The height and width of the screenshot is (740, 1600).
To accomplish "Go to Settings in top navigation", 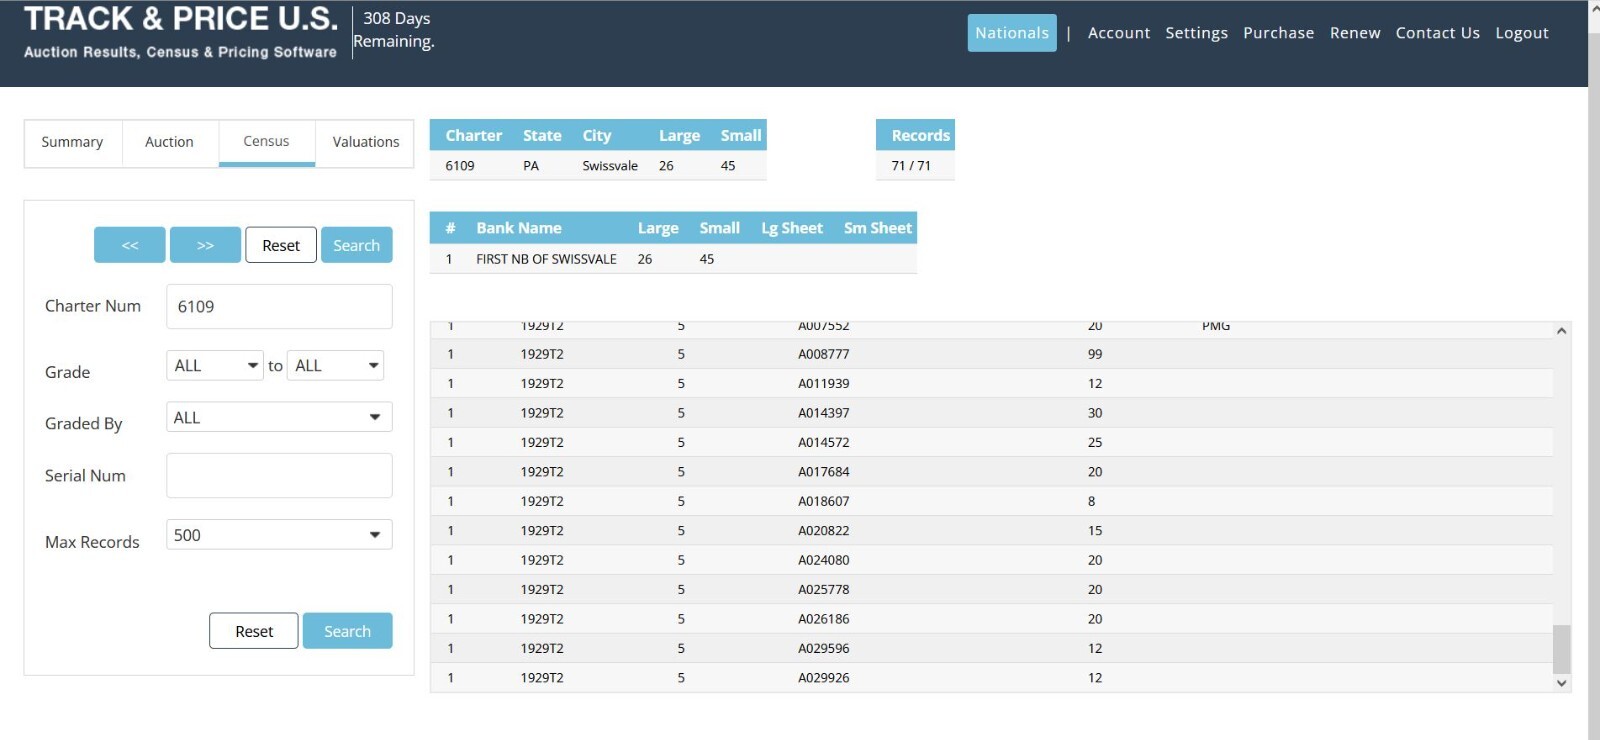I will coord(1196,33).
